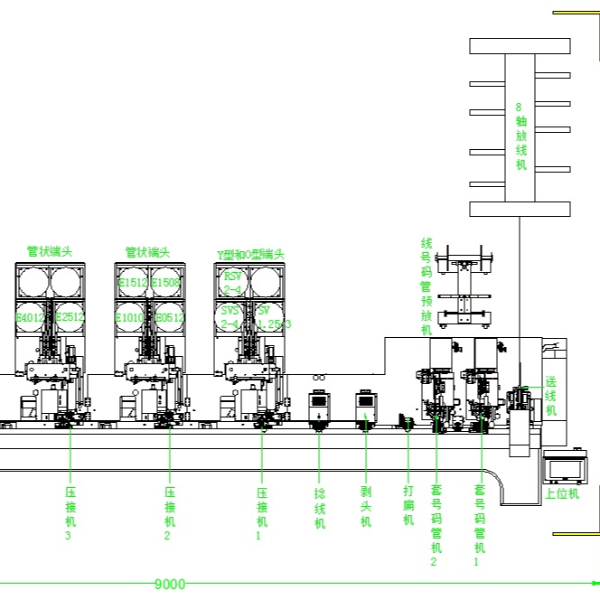600x600 pixels.
Task: Select the 上位机 text label
Action: tap(561, 495)
